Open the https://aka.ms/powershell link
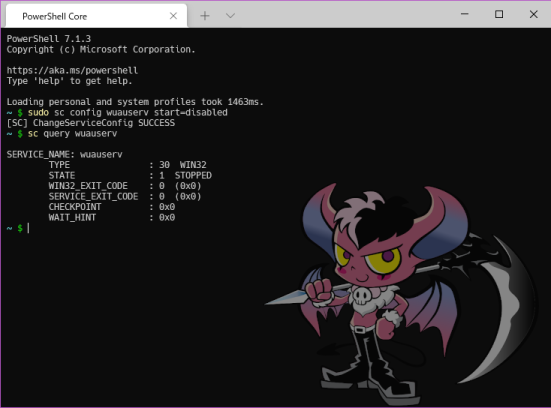Screen dimensions: 551x408 point(72,70)
